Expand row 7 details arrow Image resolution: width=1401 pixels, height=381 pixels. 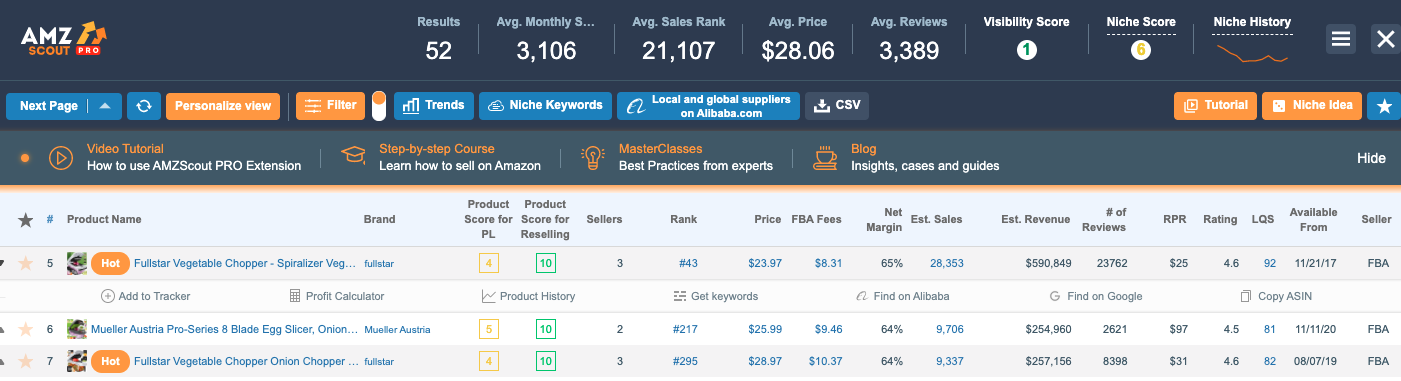point(3,361)
